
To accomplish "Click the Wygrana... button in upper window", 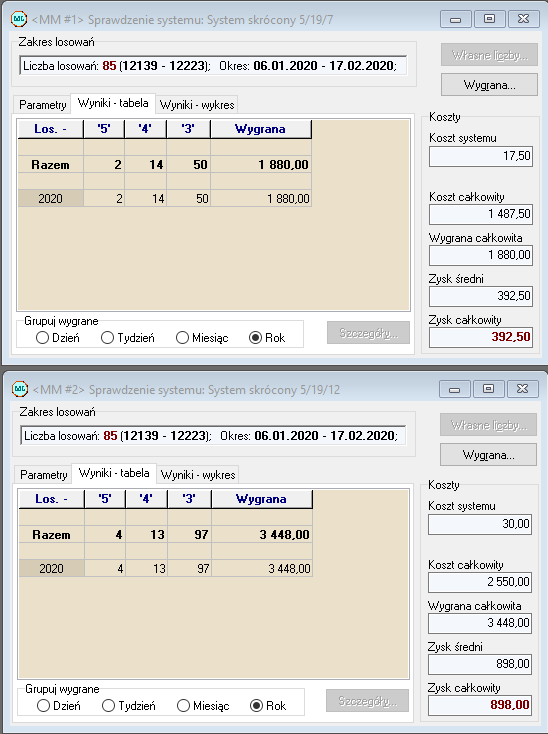I will click(490, 85).
